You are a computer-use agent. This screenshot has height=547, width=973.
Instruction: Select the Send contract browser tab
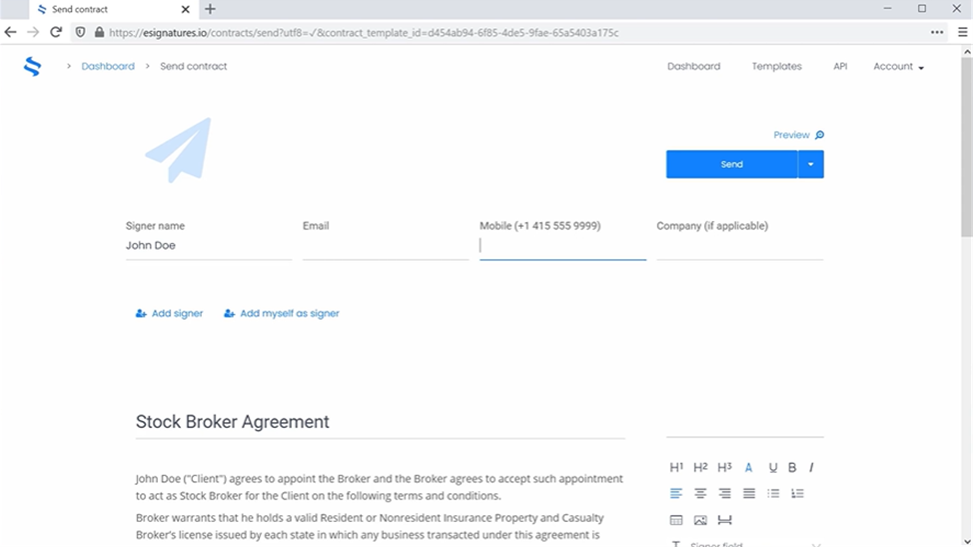[x=114, y=9]
